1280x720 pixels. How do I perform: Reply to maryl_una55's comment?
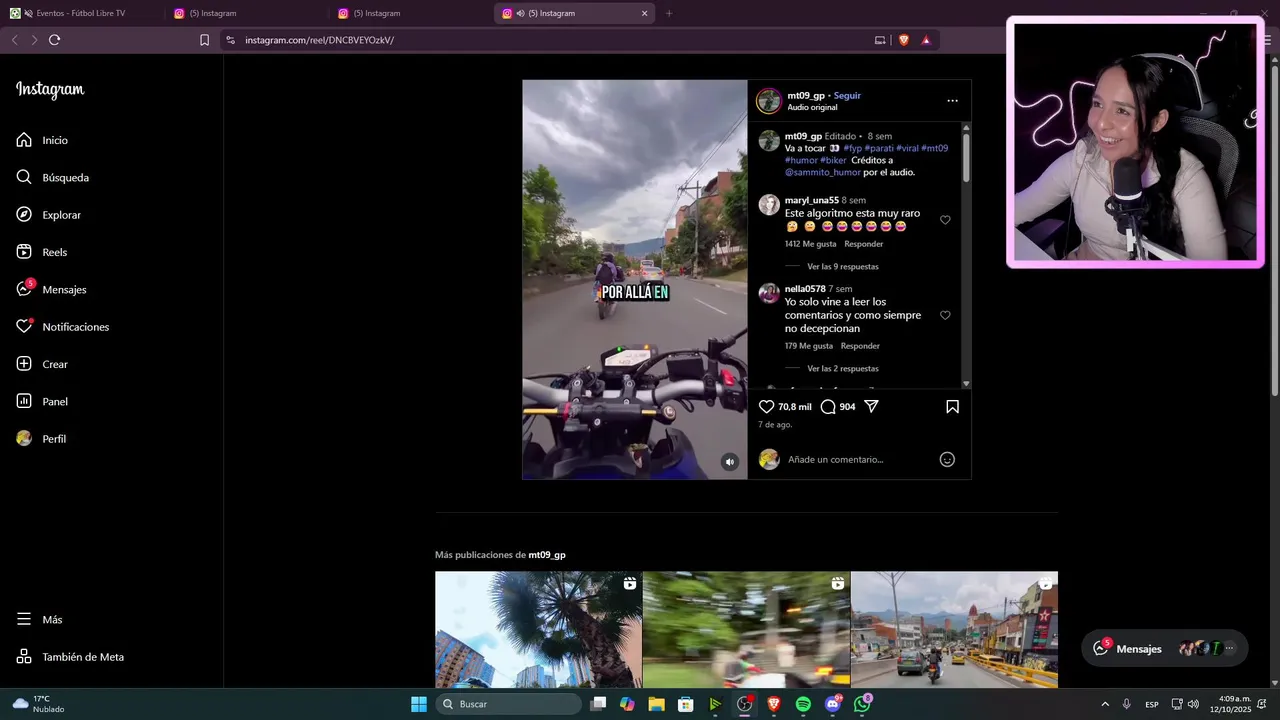864,244
